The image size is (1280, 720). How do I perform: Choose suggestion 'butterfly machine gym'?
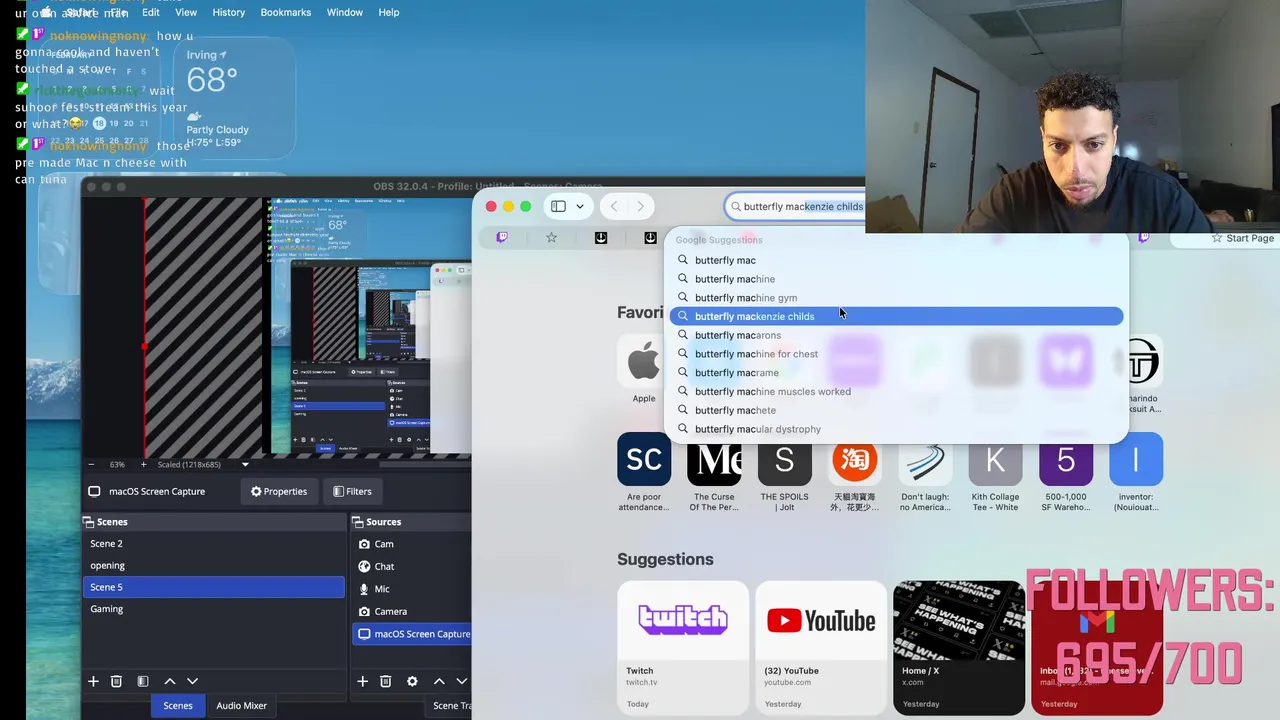pyautogui.click(x=897, y=298)
